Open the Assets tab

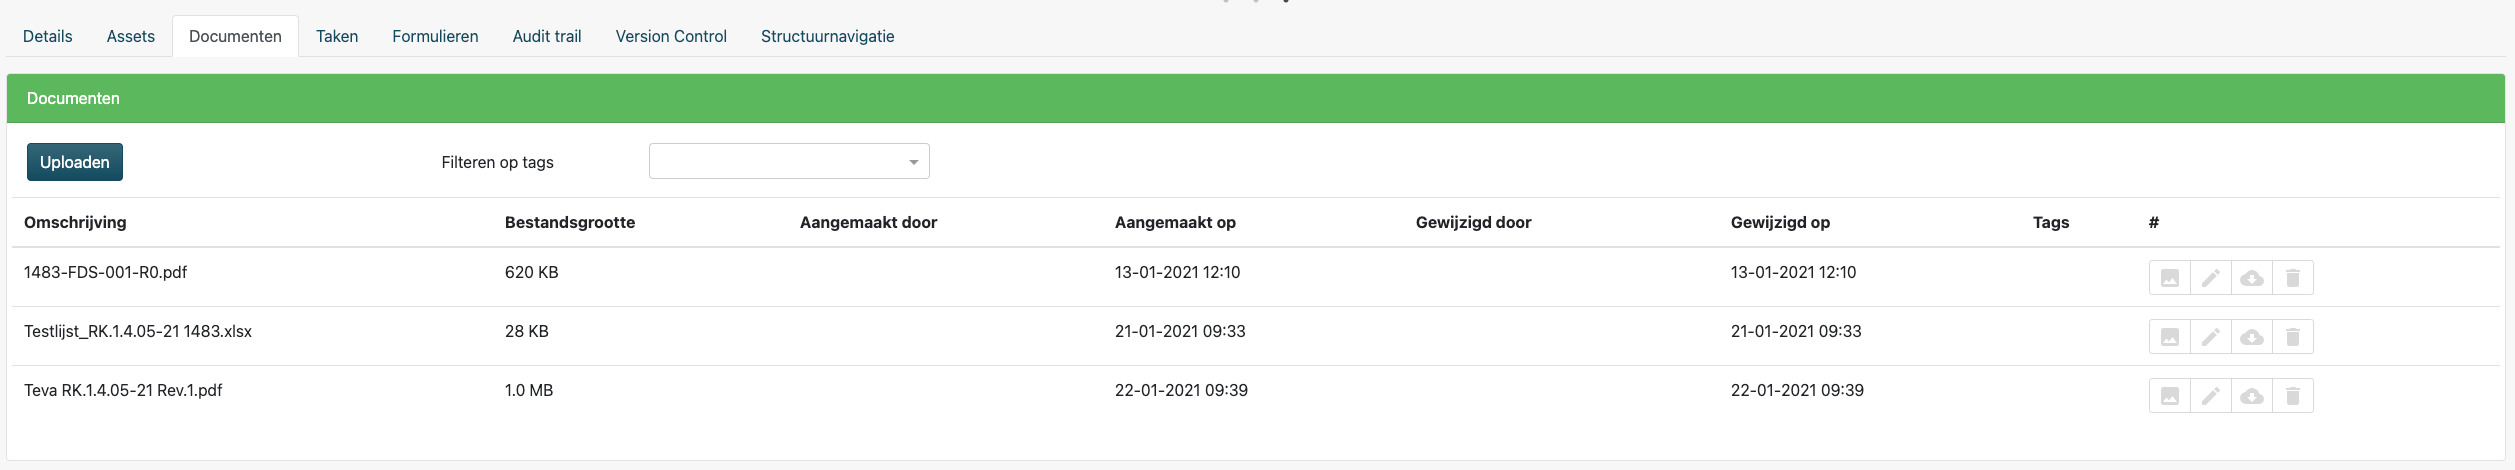pyautogui.click(x=131, y=36)
